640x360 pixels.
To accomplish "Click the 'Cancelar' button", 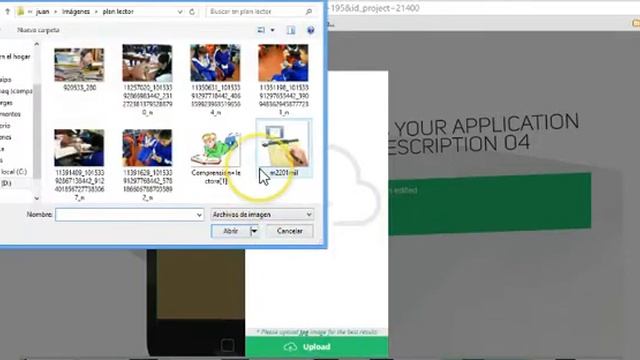I will click(290, 231).
